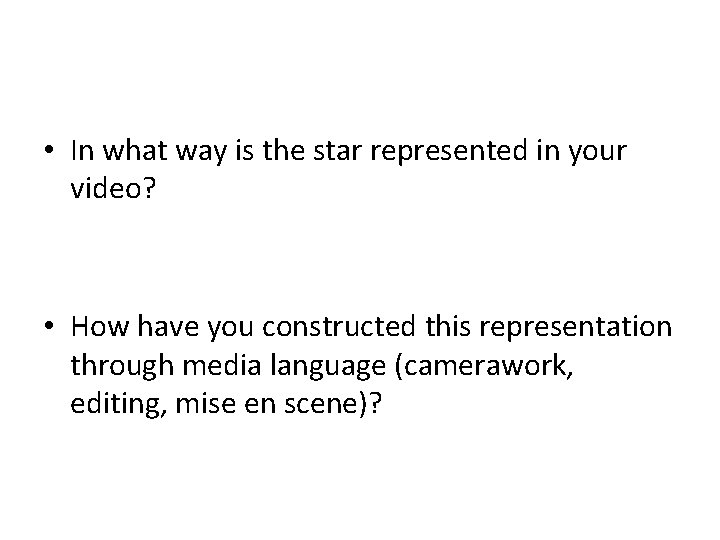Click the word "How" starting second bullet
Image resolution: width=720 pixels, height=540 pixels.
point(97,327)
